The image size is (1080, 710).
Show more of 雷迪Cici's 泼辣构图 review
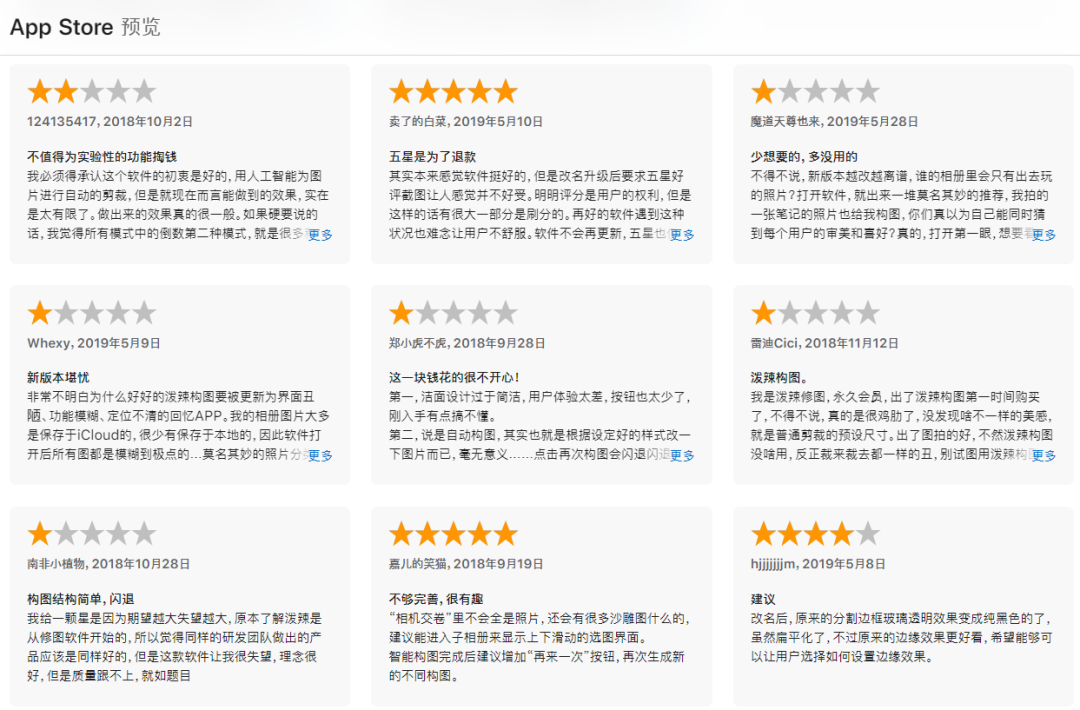click(x=1043, y=455)
